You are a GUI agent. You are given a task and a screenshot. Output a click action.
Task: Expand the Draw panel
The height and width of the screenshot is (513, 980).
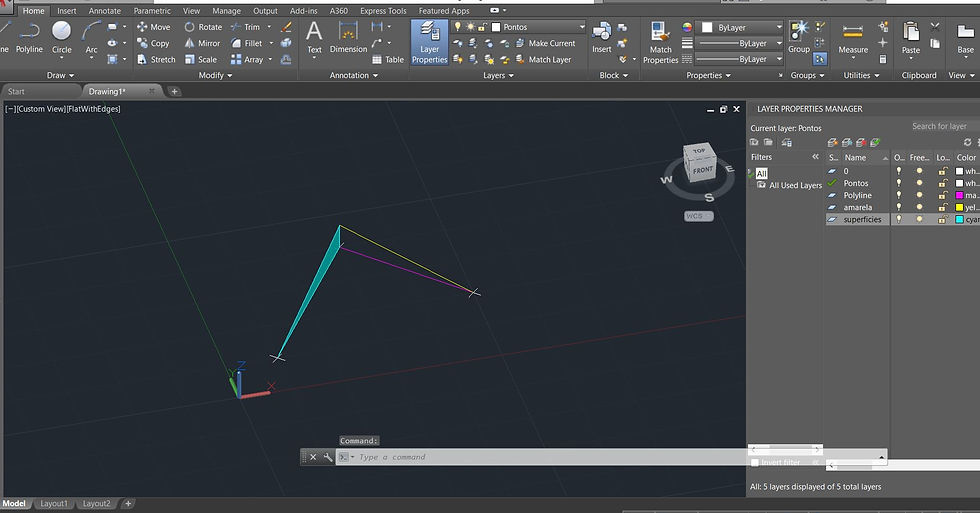coord(60,75)
